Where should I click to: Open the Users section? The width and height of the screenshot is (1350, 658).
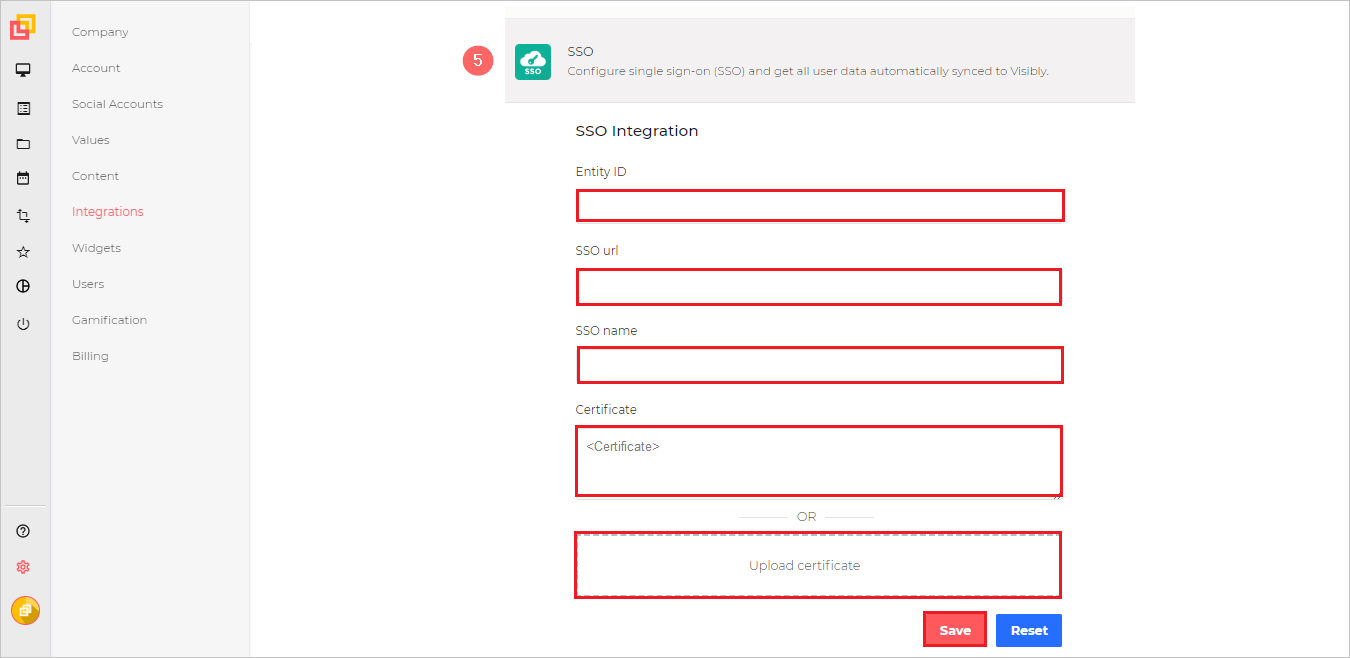(x=87, y=283)
